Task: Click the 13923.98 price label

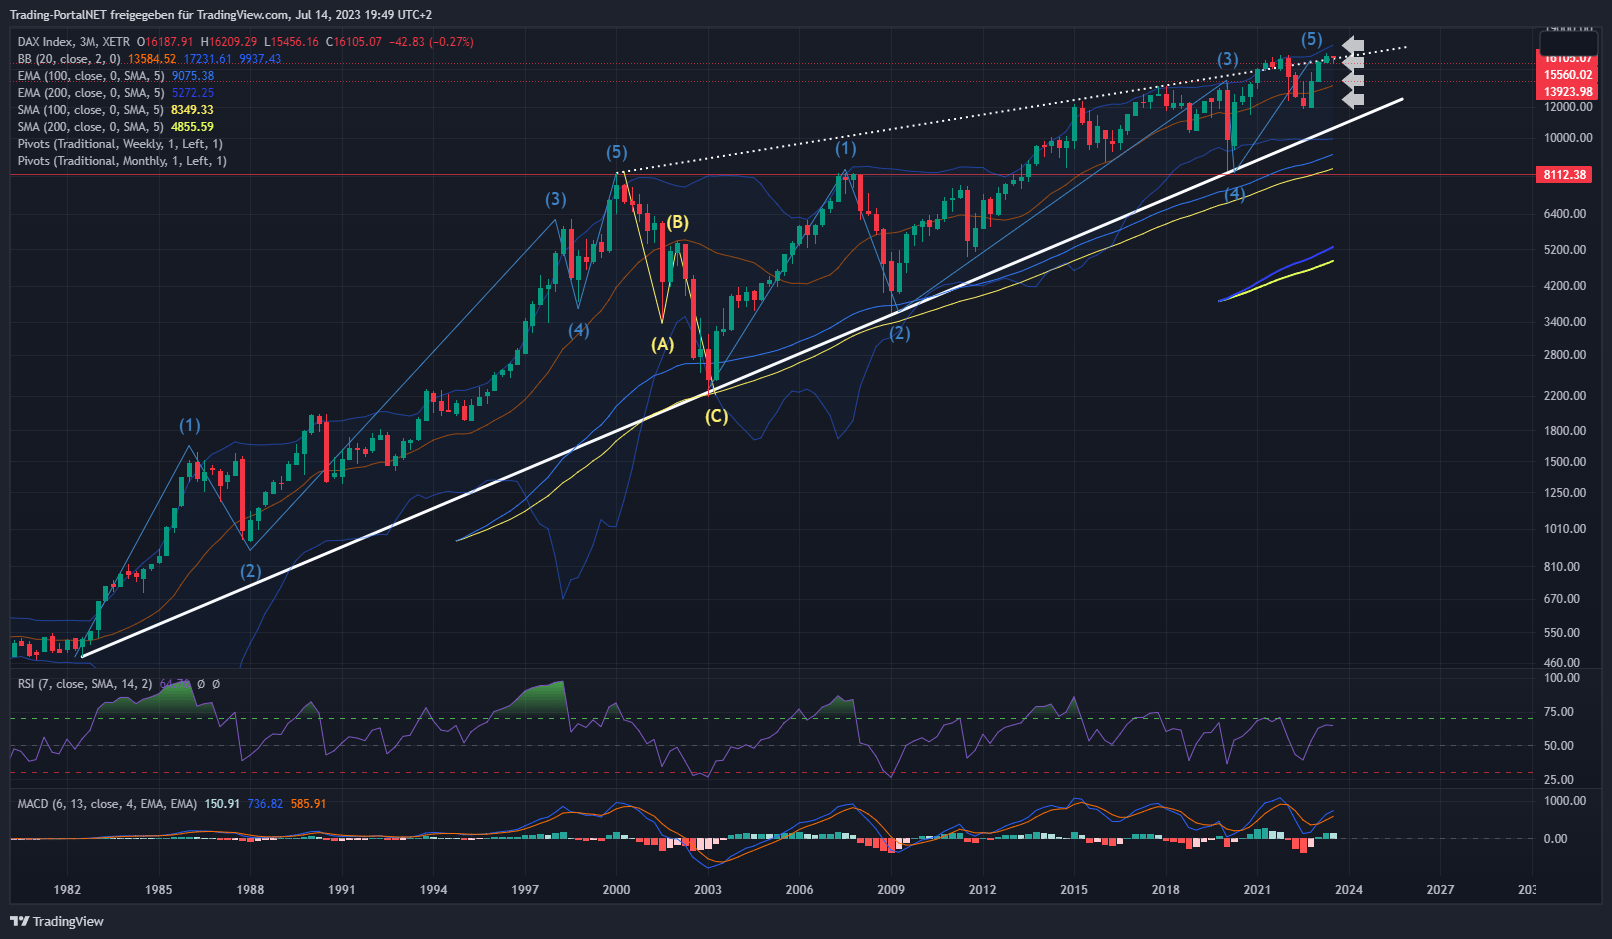Action: coord(1567,92)
